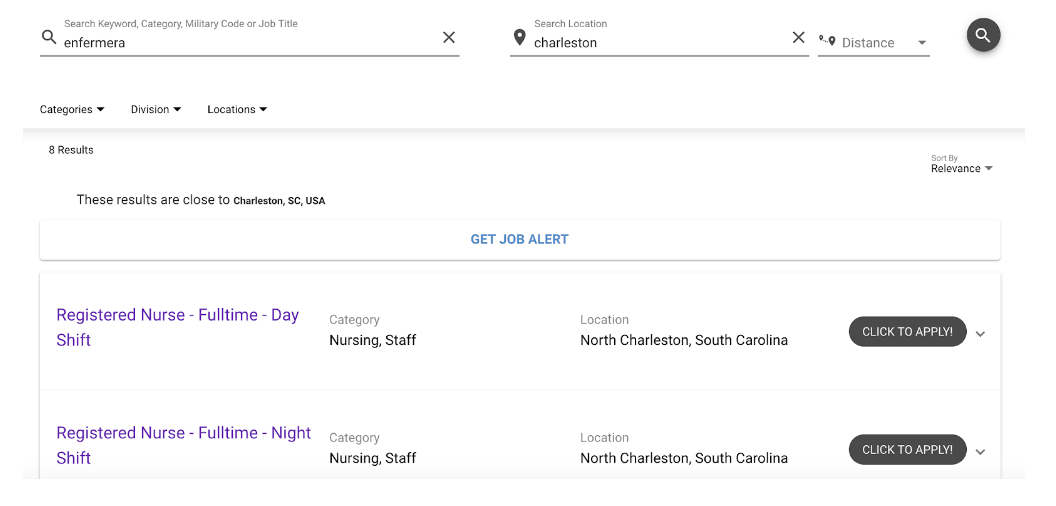The height and width of the screenshot is (506, 1056).
Task: Clear the location field with X icon
Action: click(798, 37)
